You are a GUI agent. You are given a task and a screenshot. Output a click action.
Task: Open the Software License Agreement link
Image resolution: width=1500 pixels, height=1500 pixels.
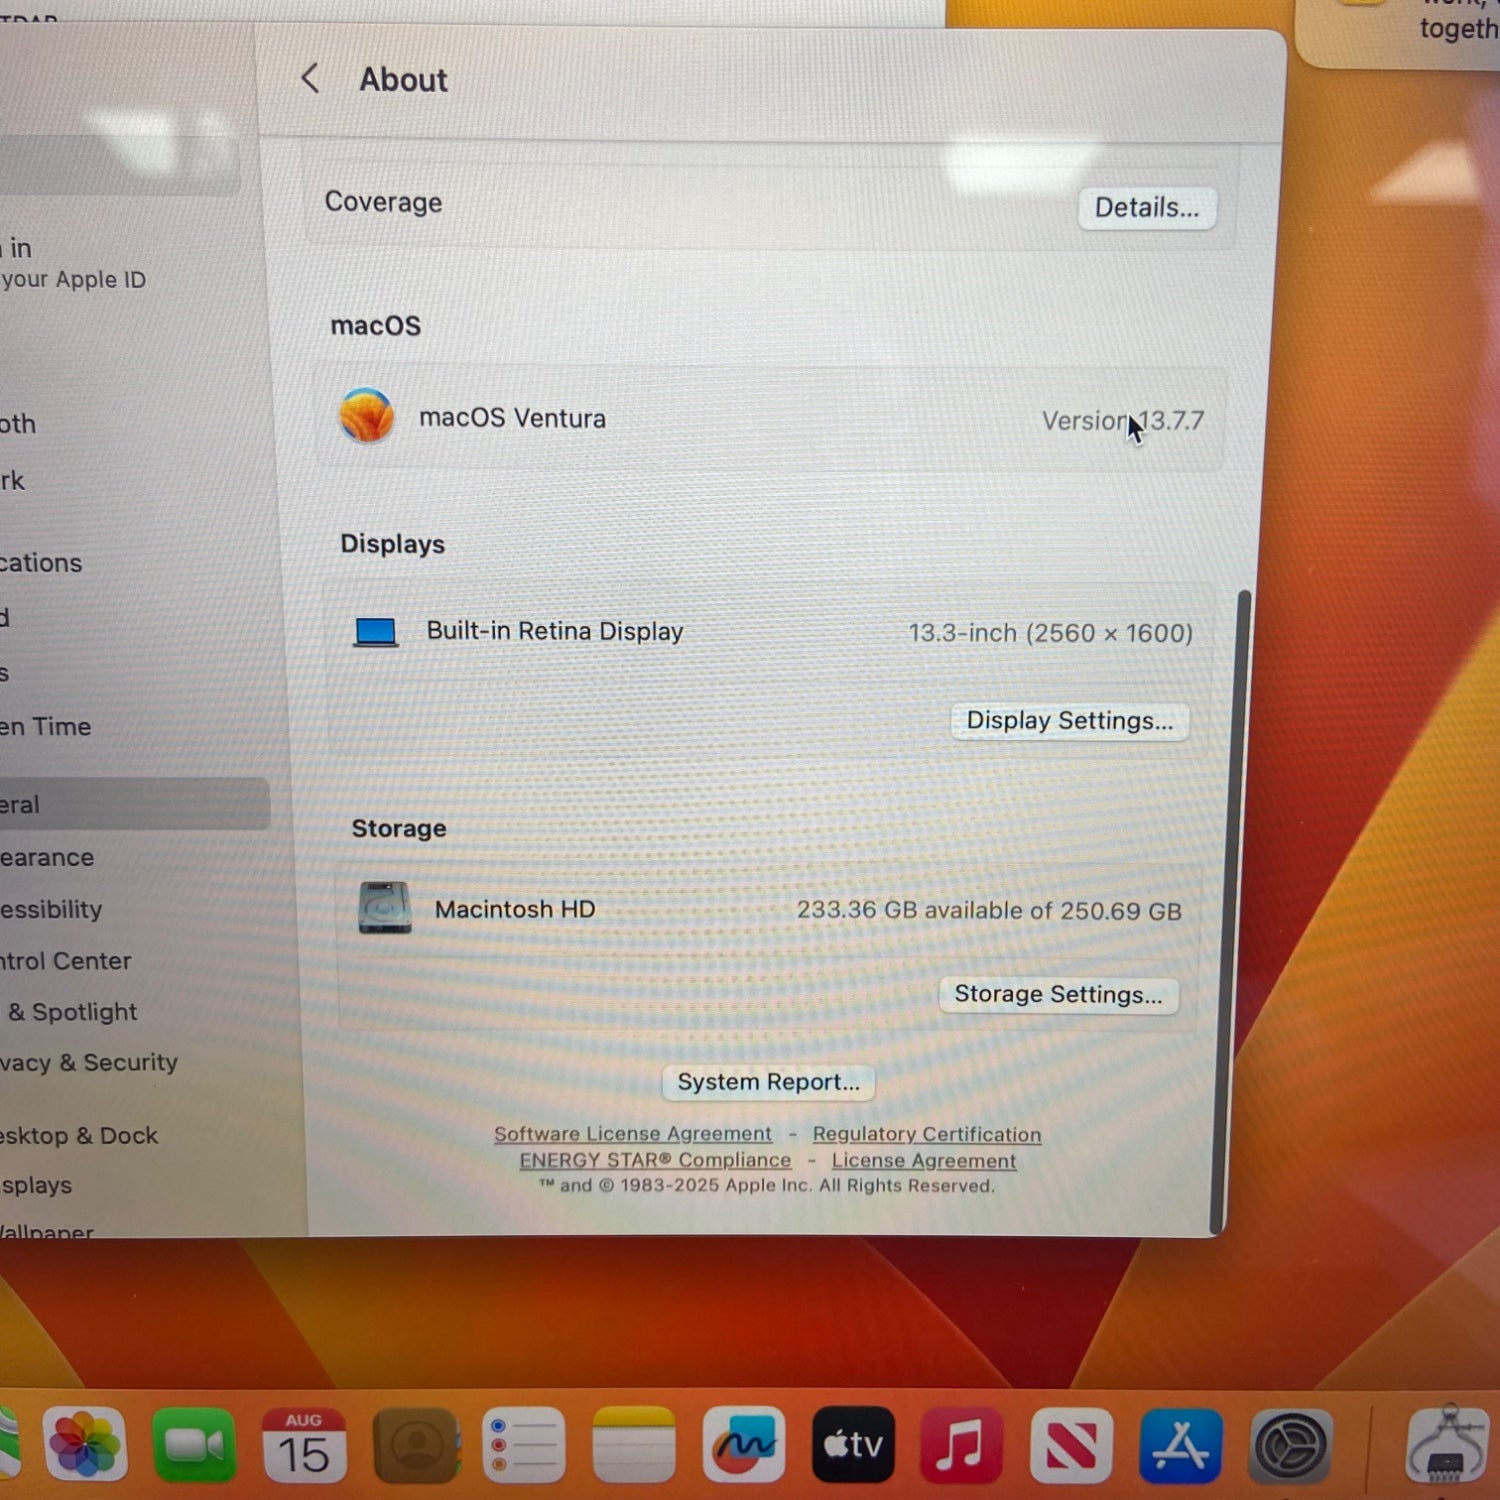click(x=633, y=1134)
